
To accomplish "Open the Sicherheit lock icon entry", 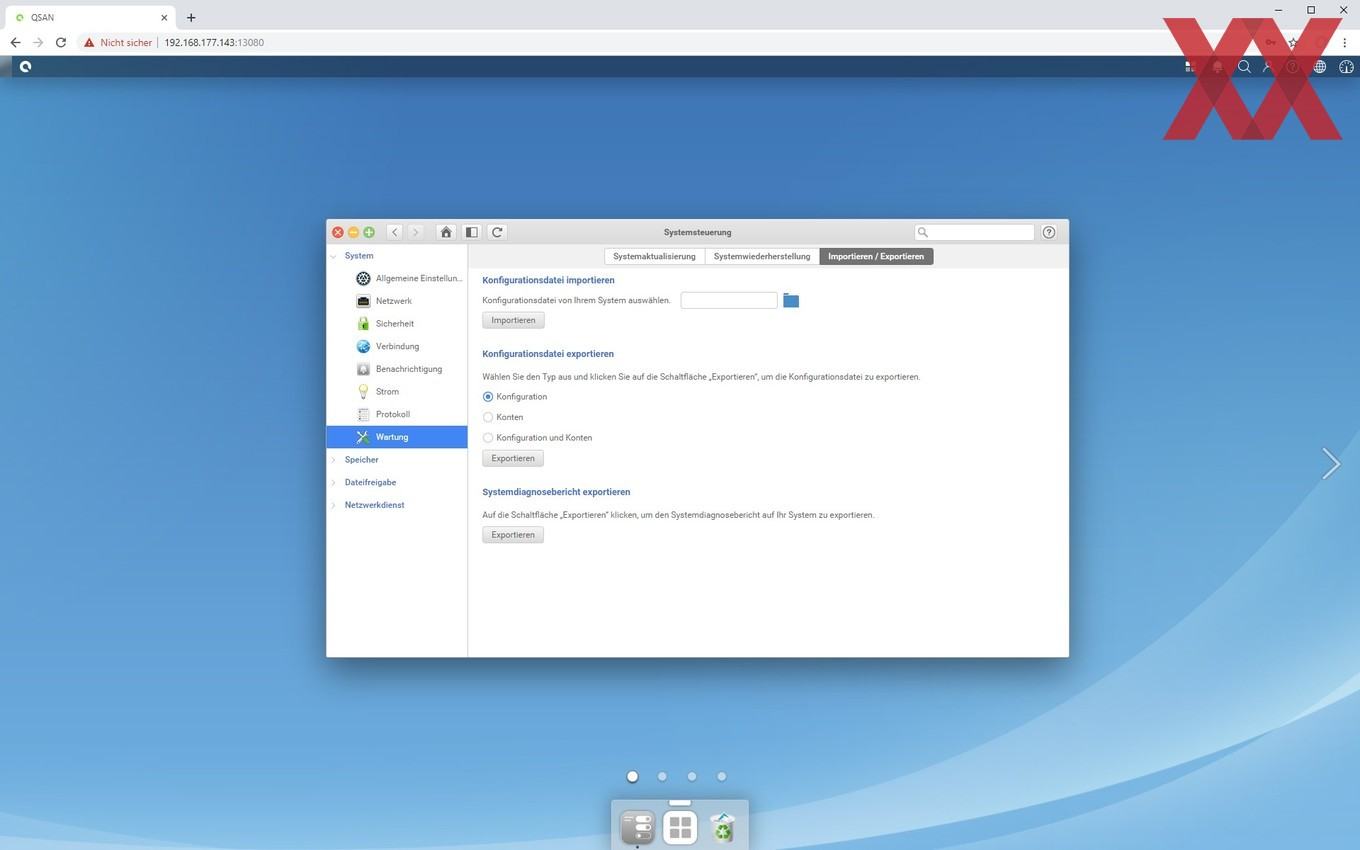I will 363,323.
